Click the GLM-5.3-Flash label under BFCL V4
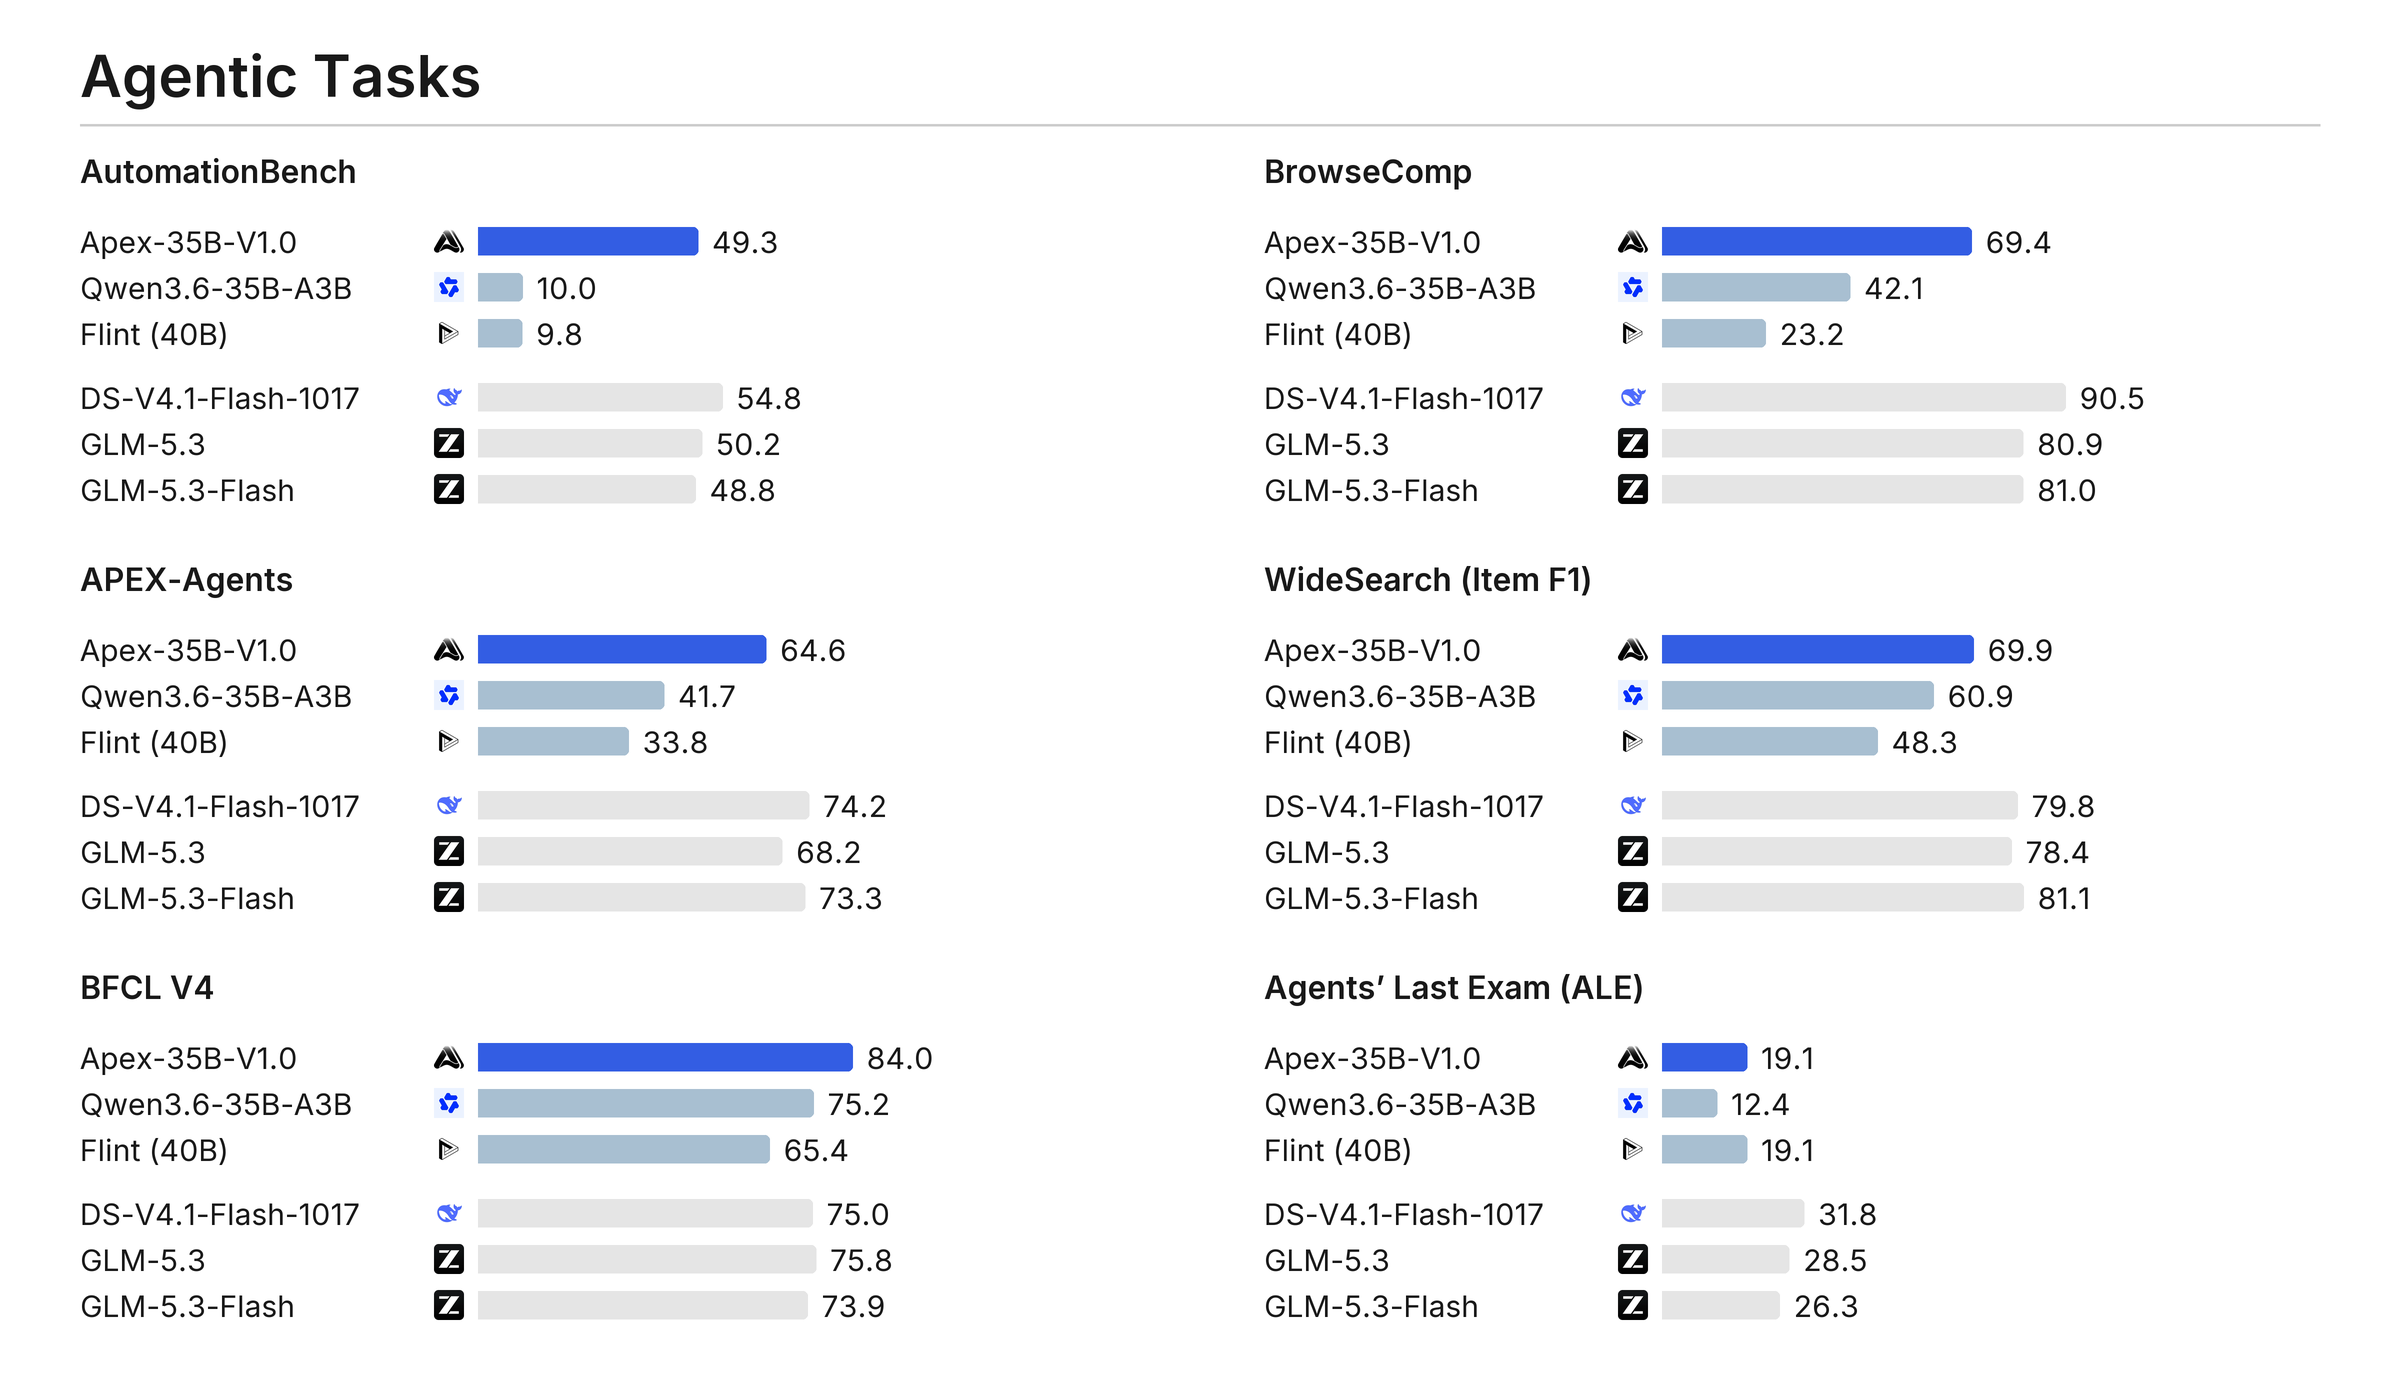The height and width of the screenshot is (1376, 2400). [x=187, y=1306]
